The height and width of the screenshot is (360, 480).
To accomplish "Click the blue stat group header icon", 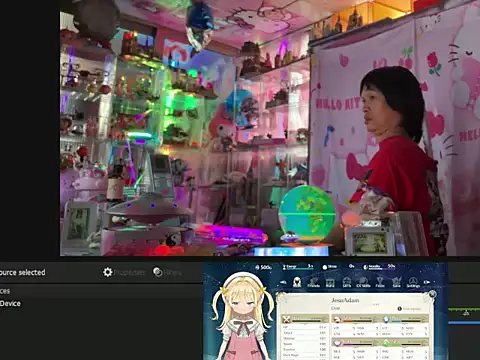I will [x=386, y=320].
